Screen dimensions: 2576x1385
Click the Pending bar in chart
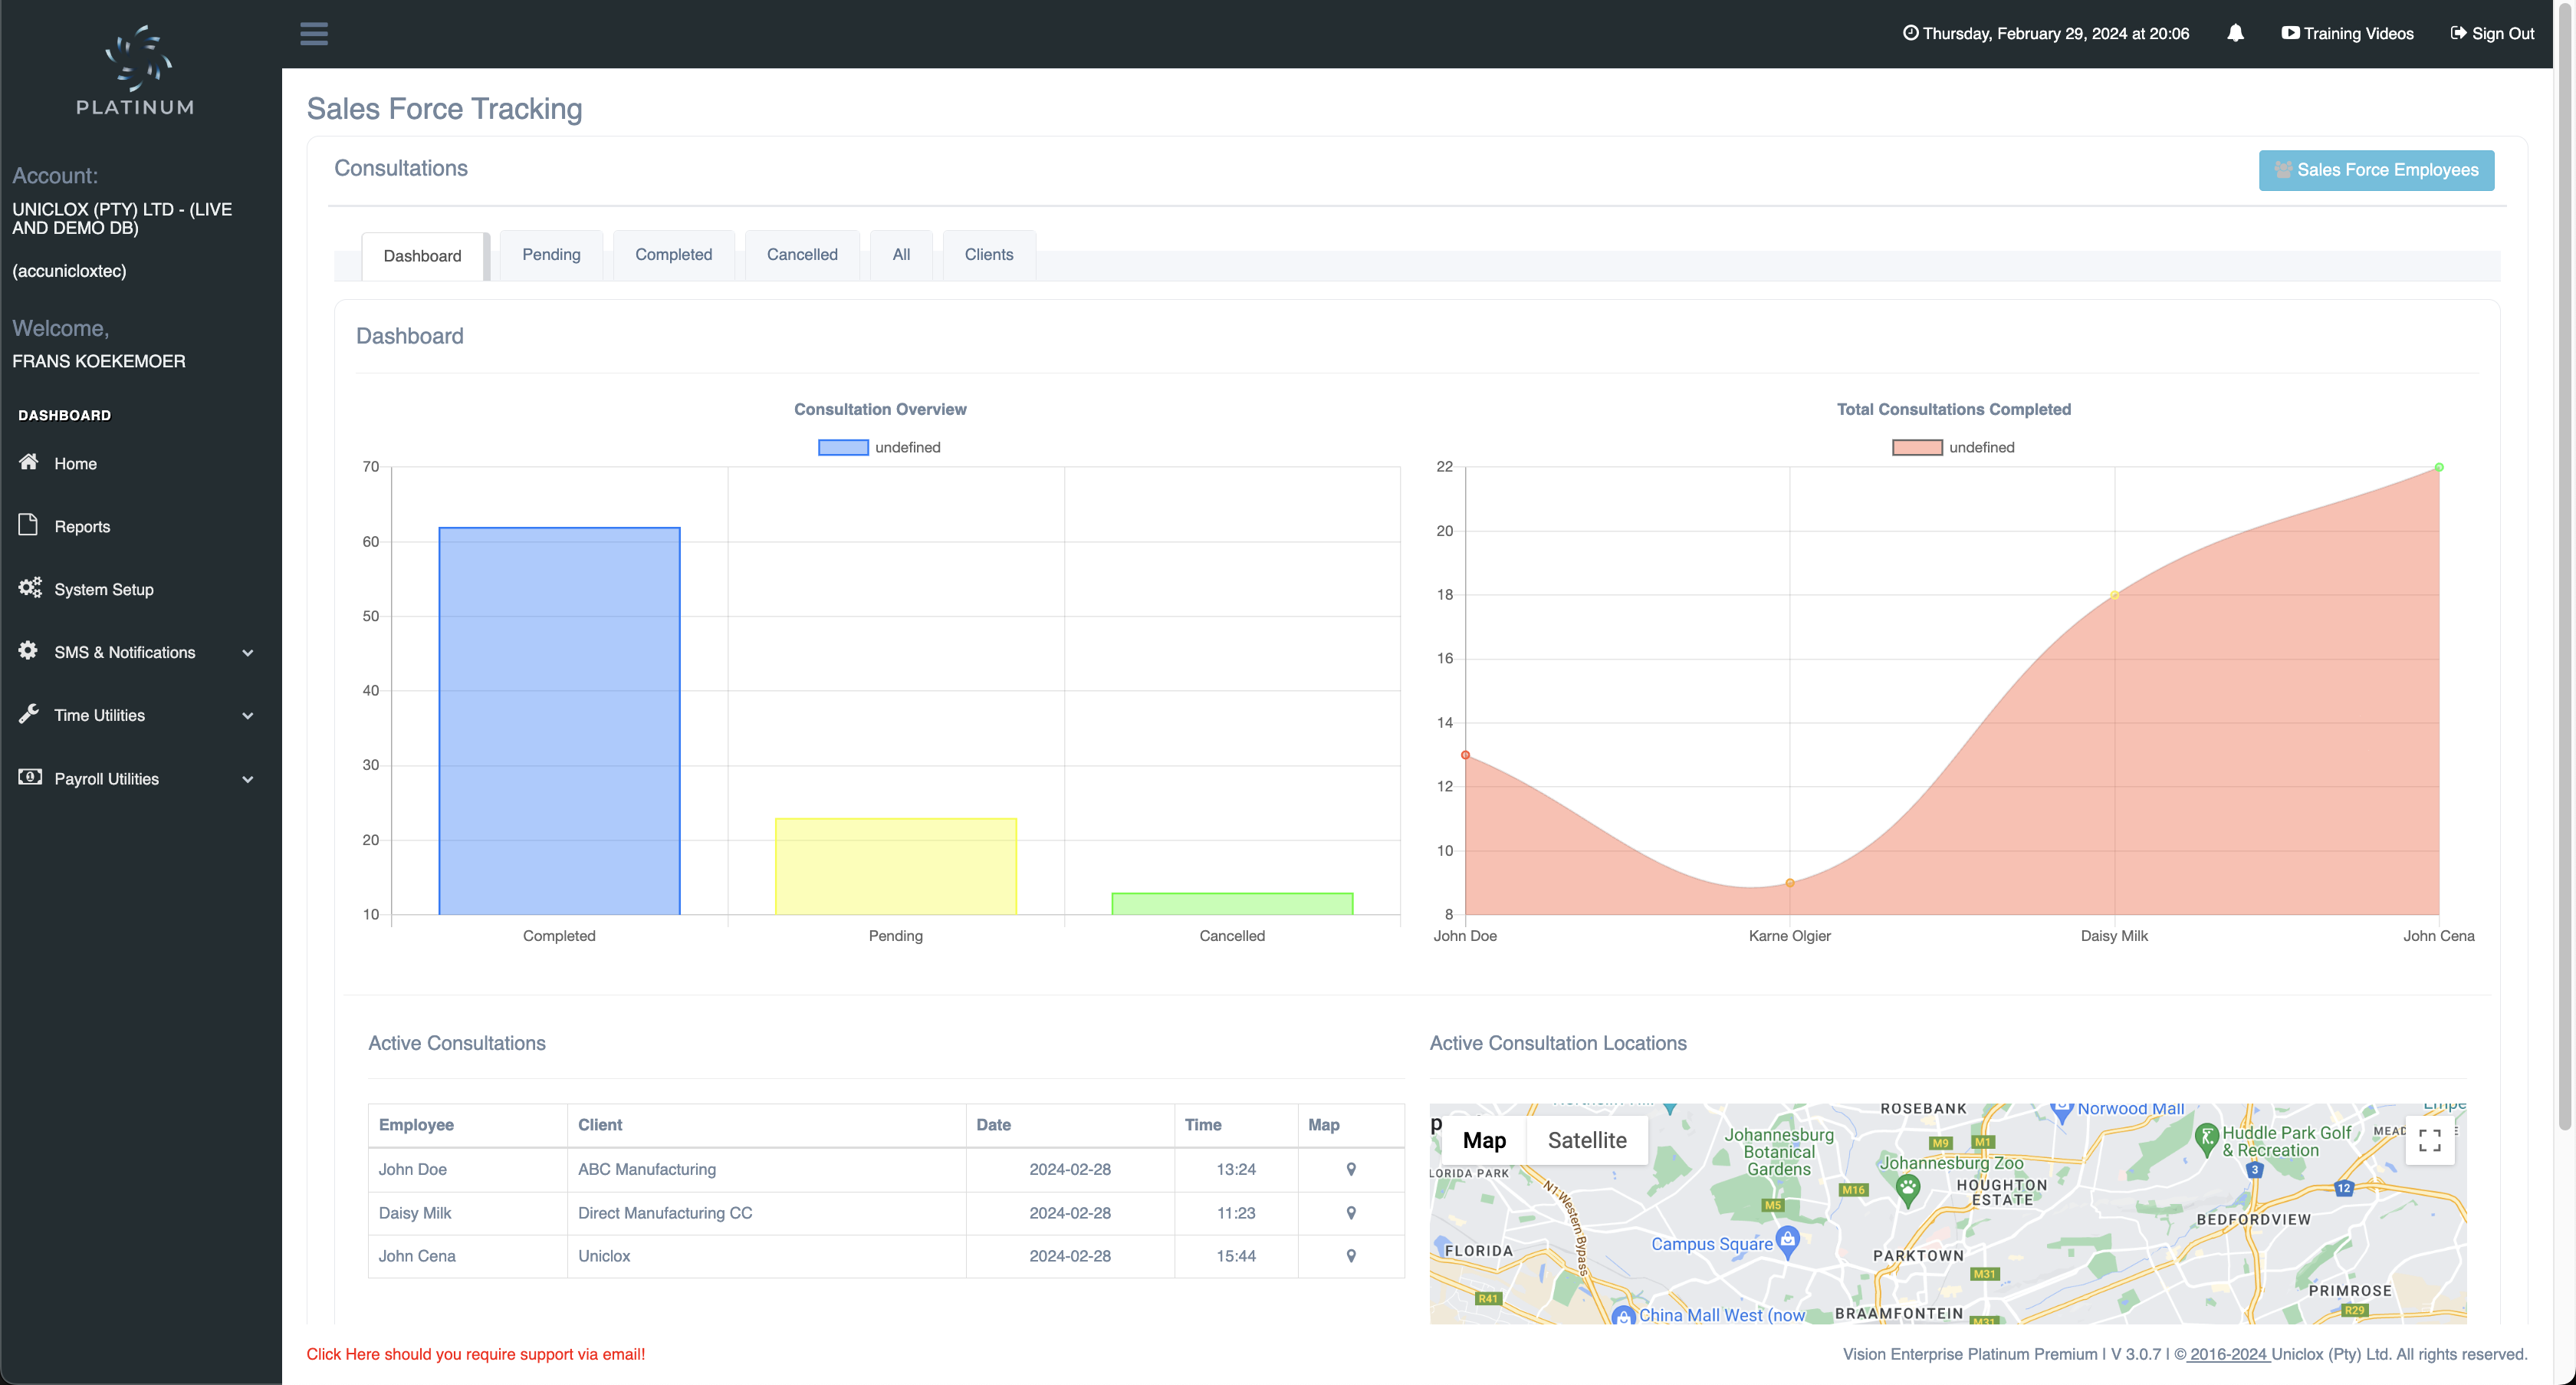(896, 866)
